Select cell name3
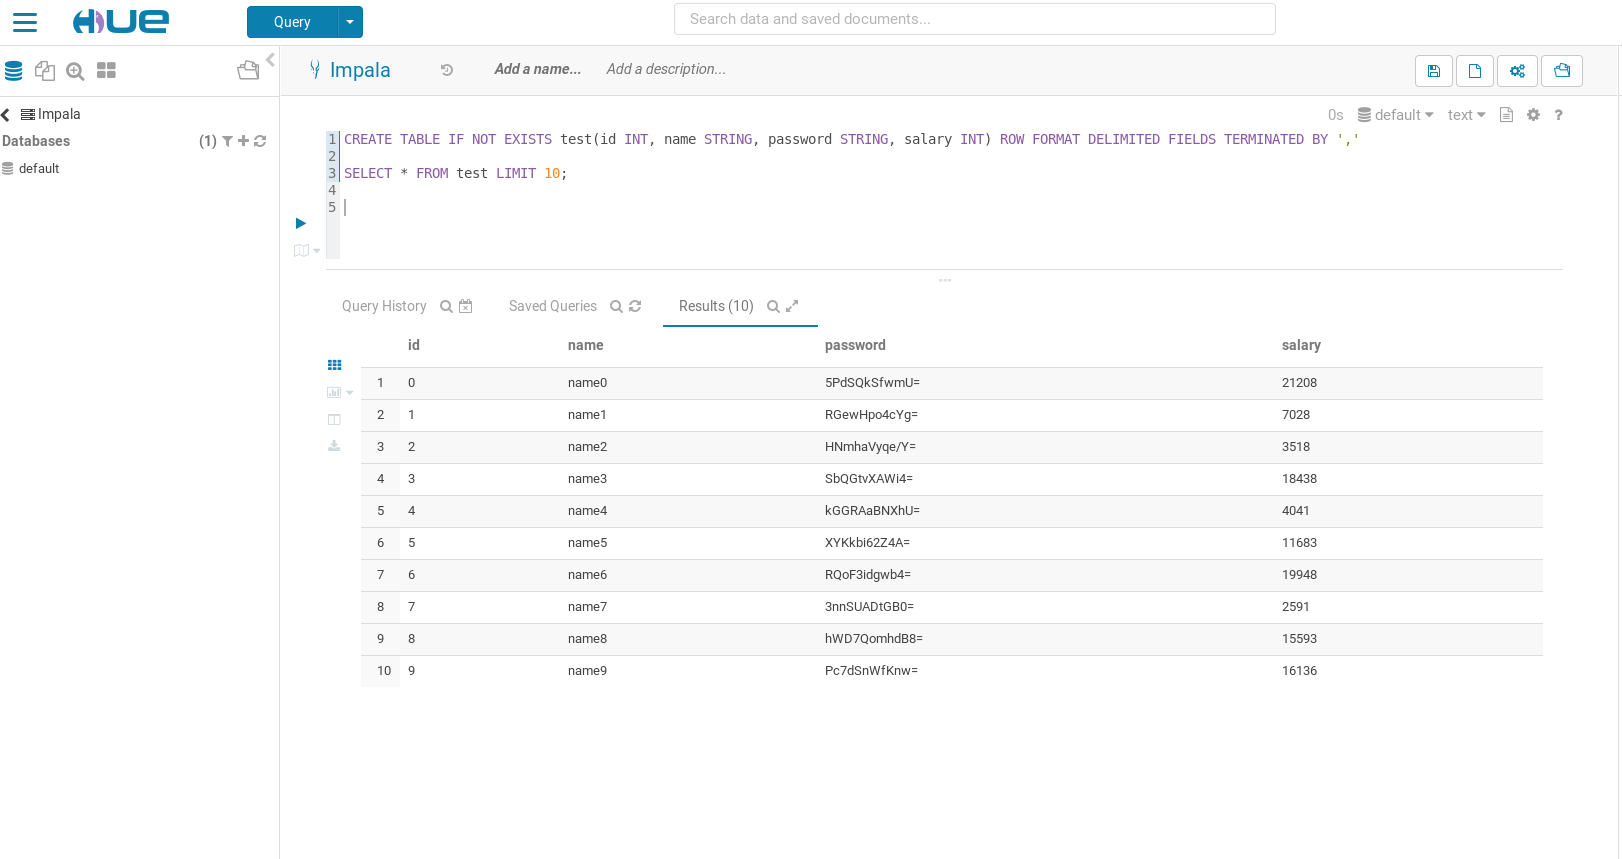The height and width of the screenshot is (859, 1622). click(x=587, y=479)
